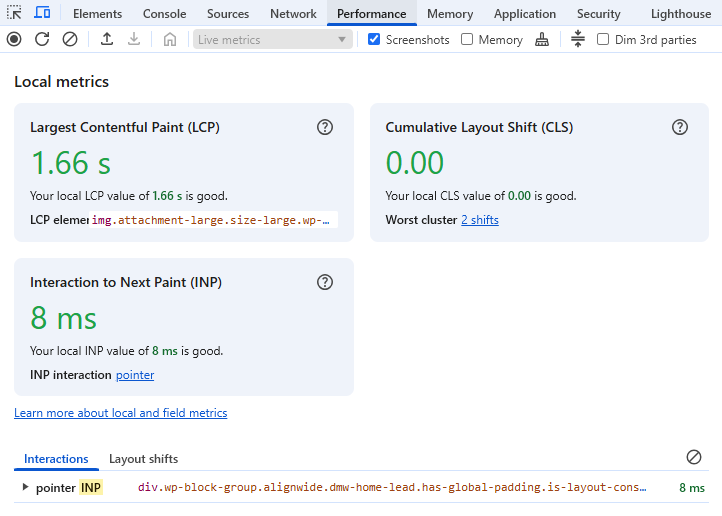Open the CLS help question icon
722x516 pixels.
point(680,127)
